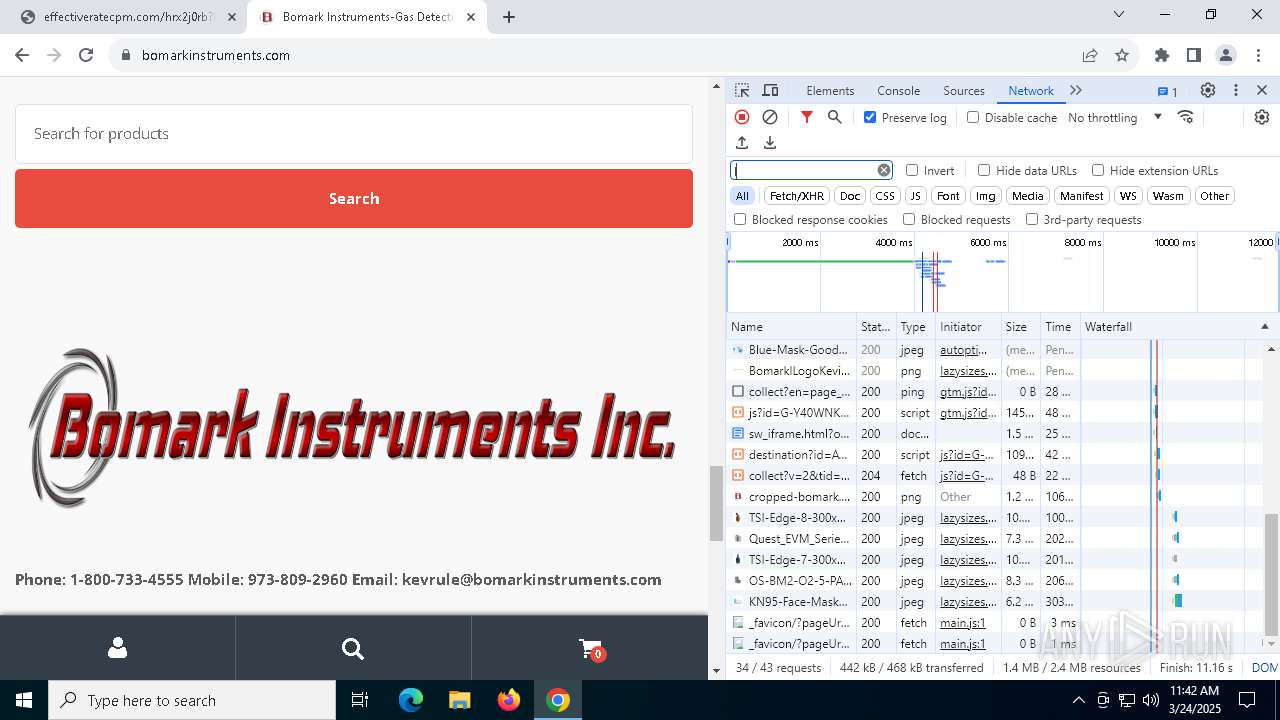
Task: Open the shopping cart icon
Action: (x=590, y=650)
